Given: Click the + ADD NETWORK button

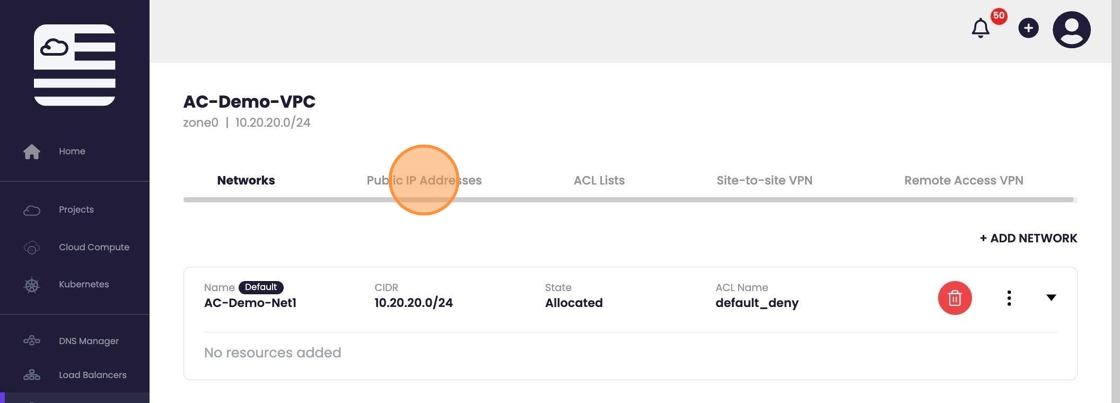Looking at the screenshot, I should coord(1028,238).
